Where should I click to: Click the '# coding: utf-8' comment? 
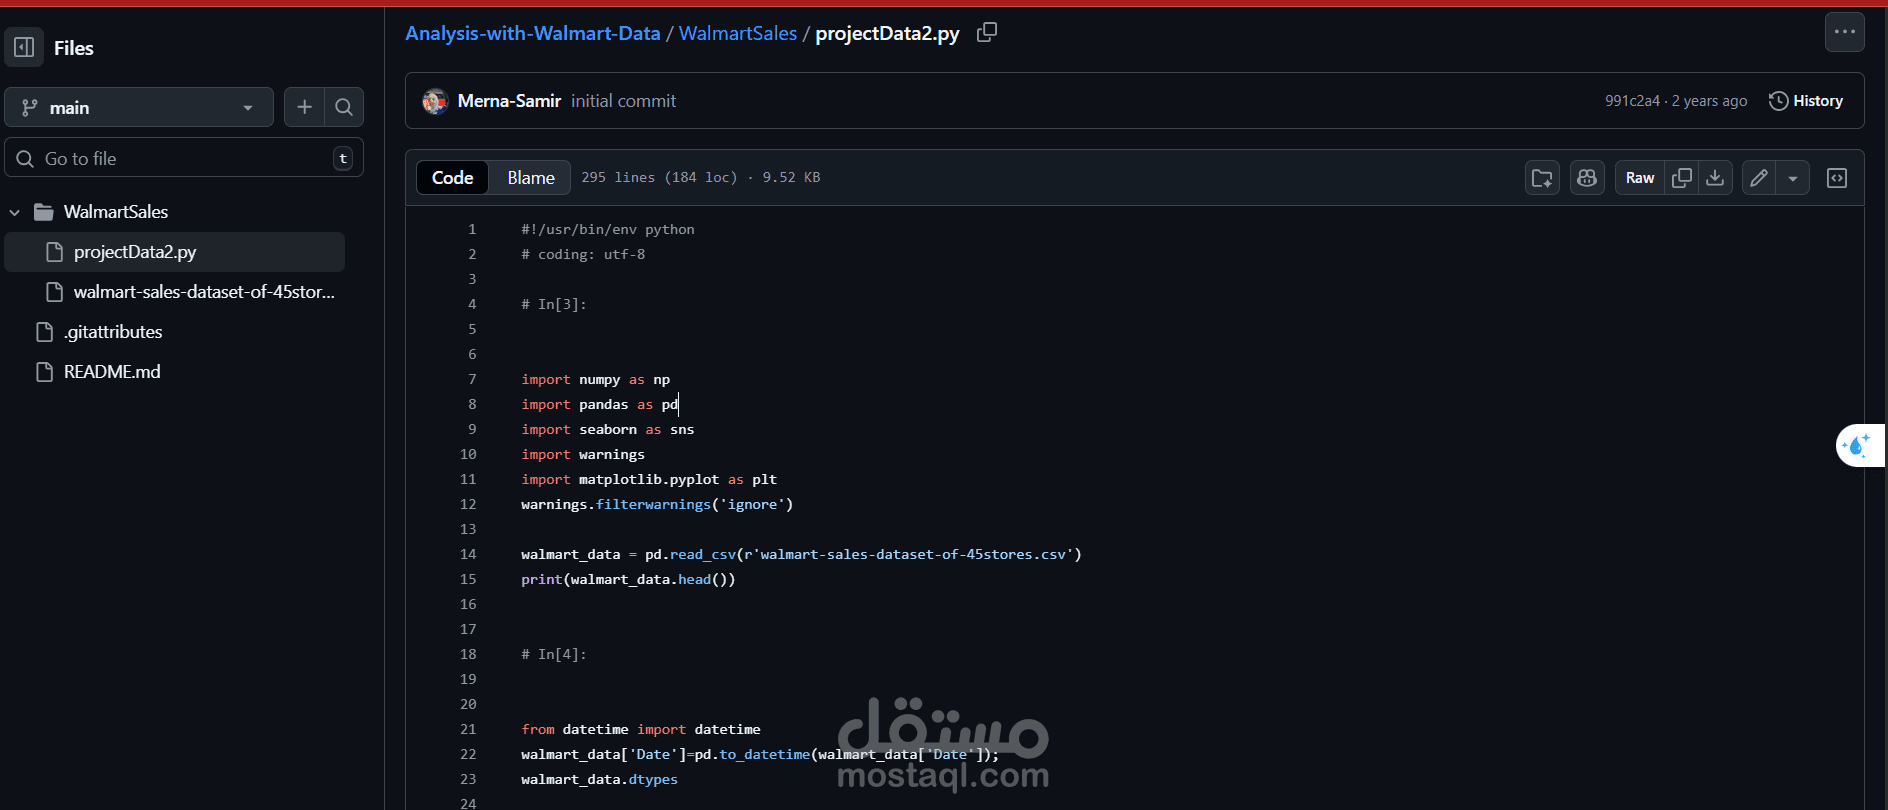point(583,254)
